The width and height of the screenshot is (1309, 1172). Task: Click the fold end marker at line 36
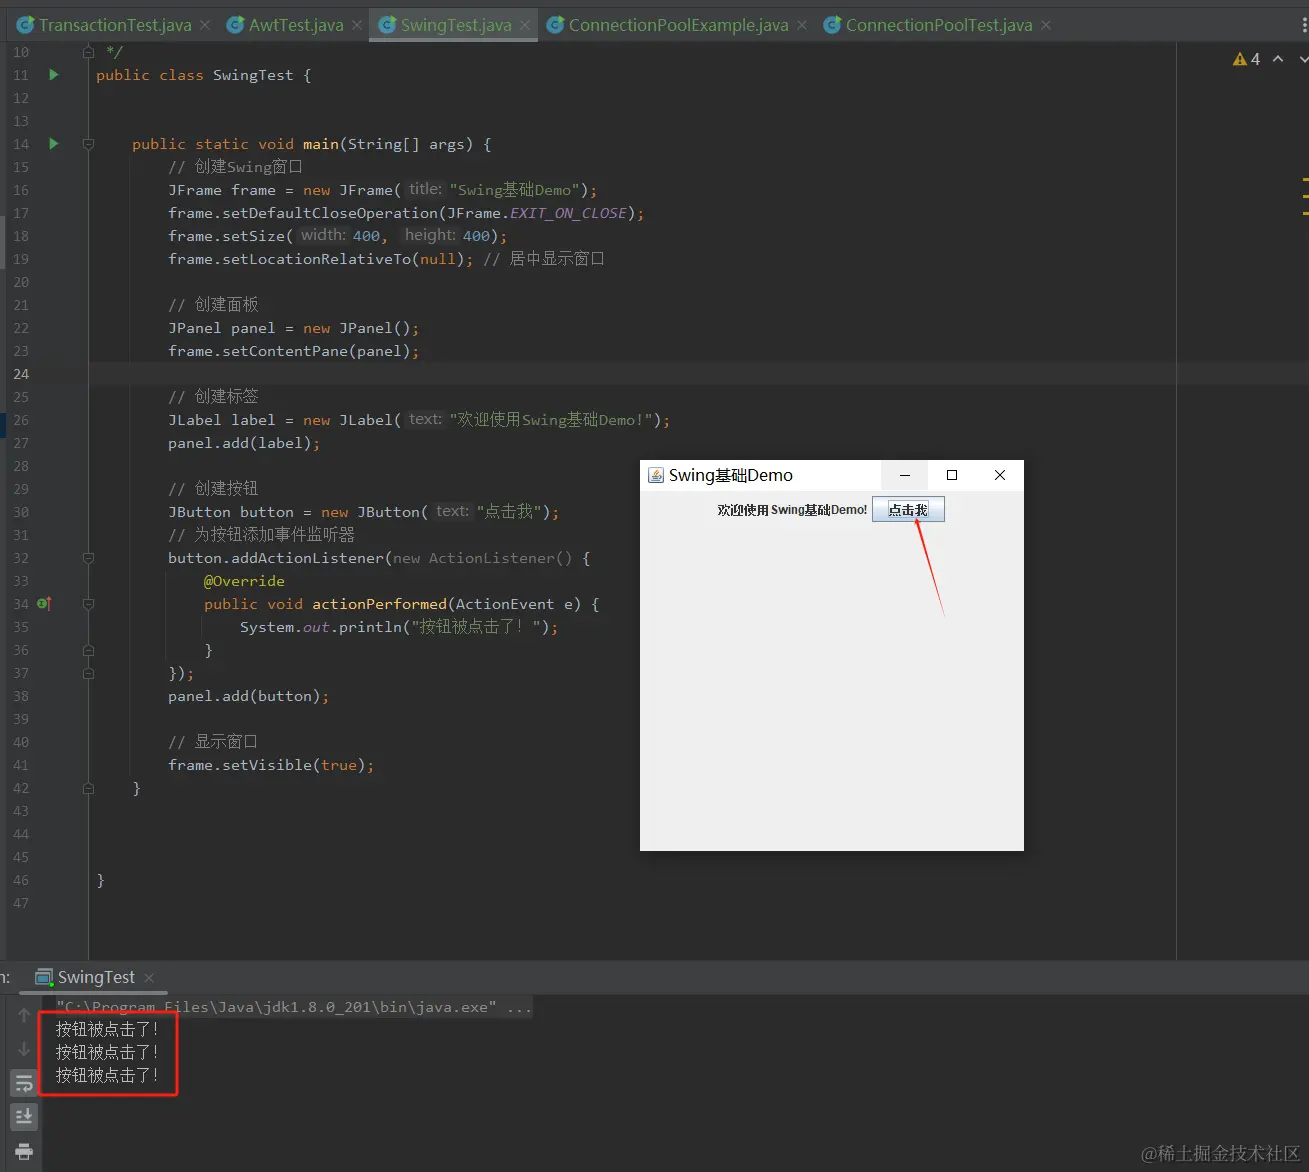tap(88, 650)
